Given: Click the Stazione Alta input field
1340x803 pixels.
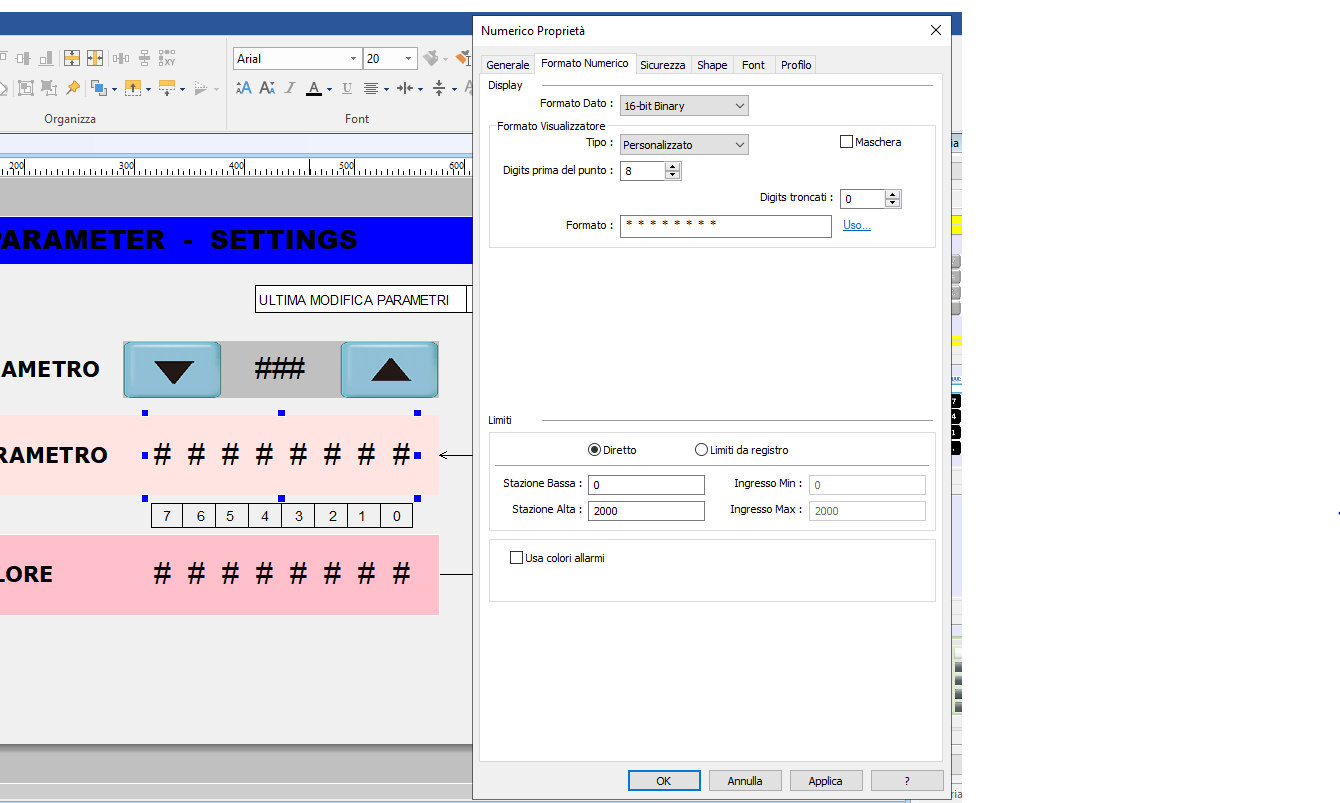Looking at the screenshot, I should click(646, 511).
